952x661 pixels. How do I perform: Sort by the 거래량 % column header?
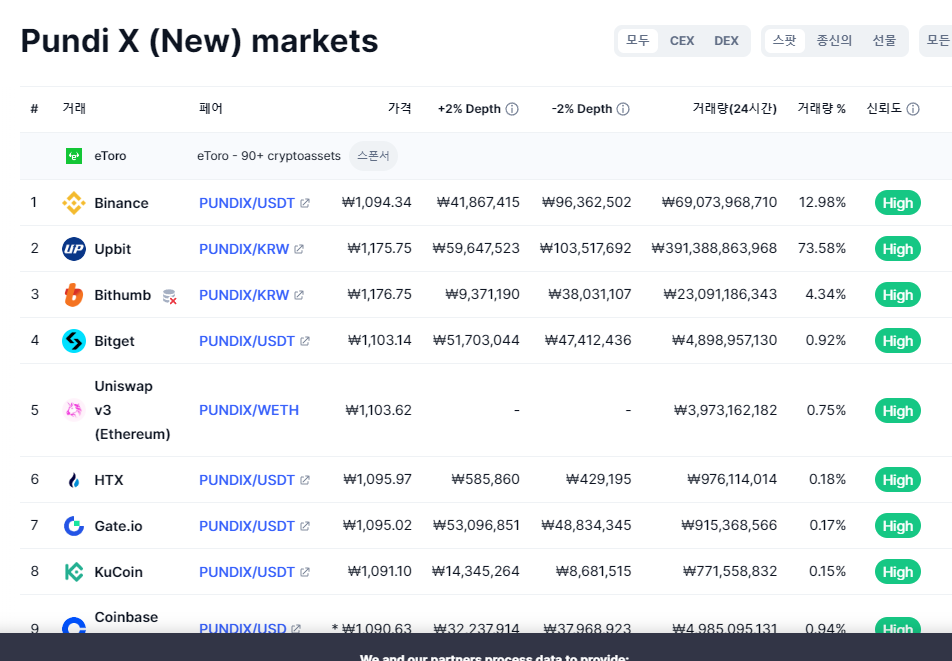(821, 109)
